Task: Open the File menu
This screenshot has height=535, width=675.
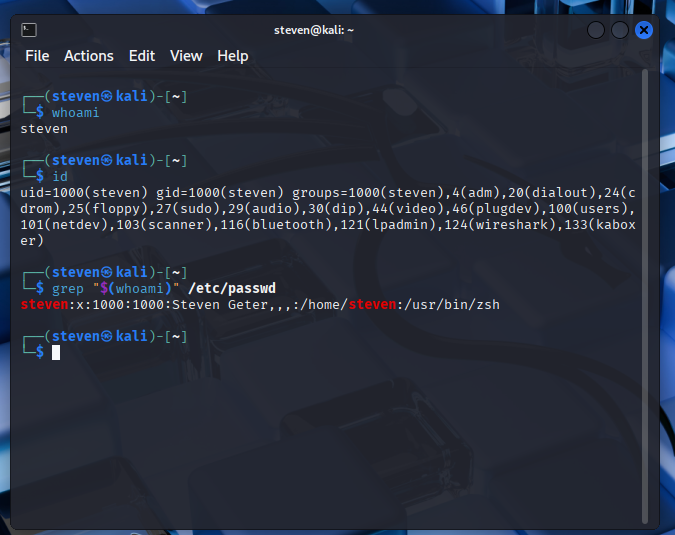Action: click(37, 56)
